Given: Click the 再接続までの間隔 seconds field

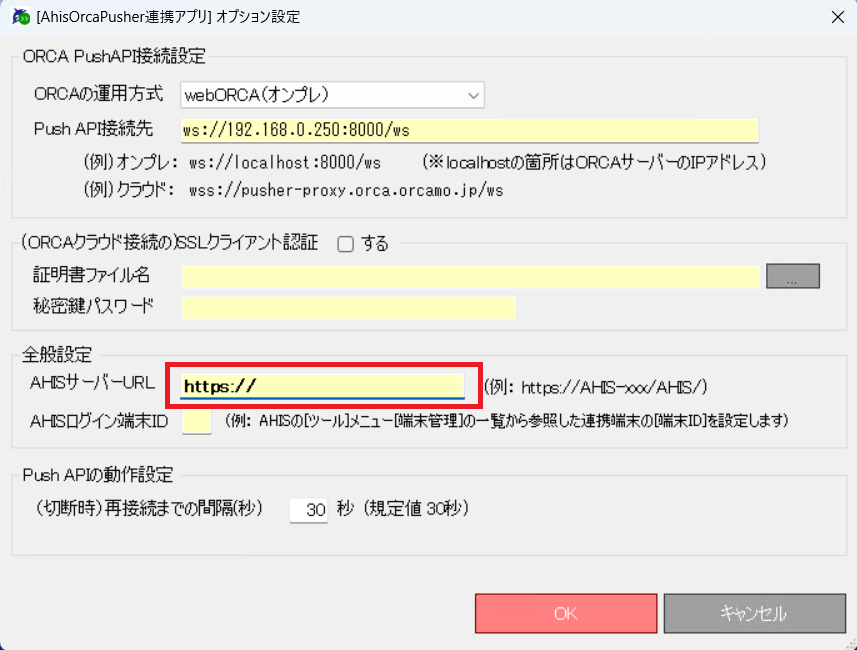Looking at the screenshot, I should (x=308, y=509).
